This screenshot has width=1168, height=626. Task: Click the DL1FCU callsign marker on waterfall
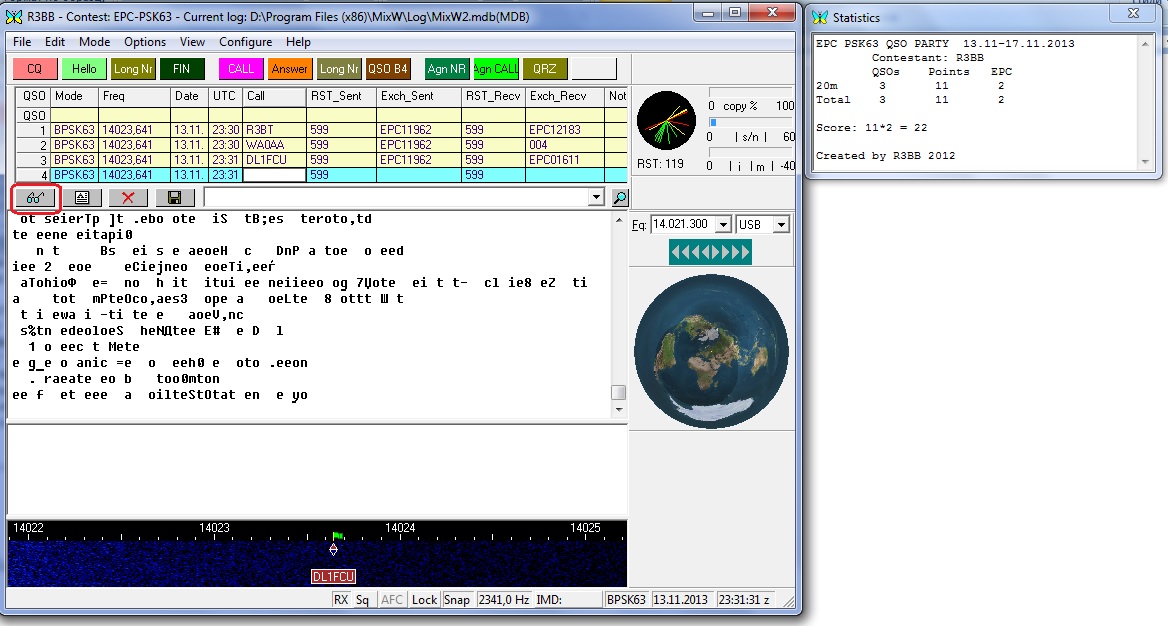pyautogui.click(x=334, y=577)
